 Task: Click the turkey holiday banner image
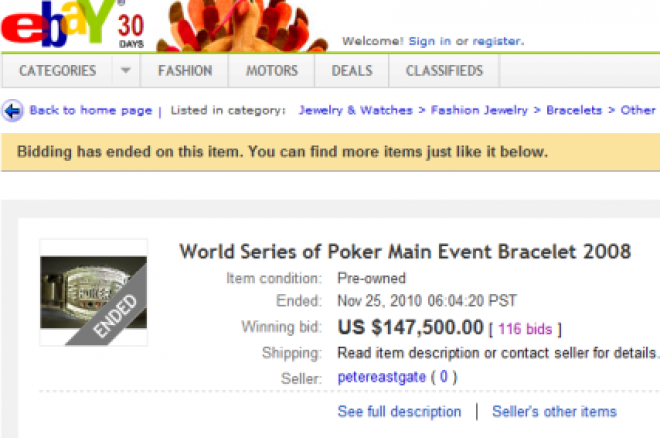242,26
